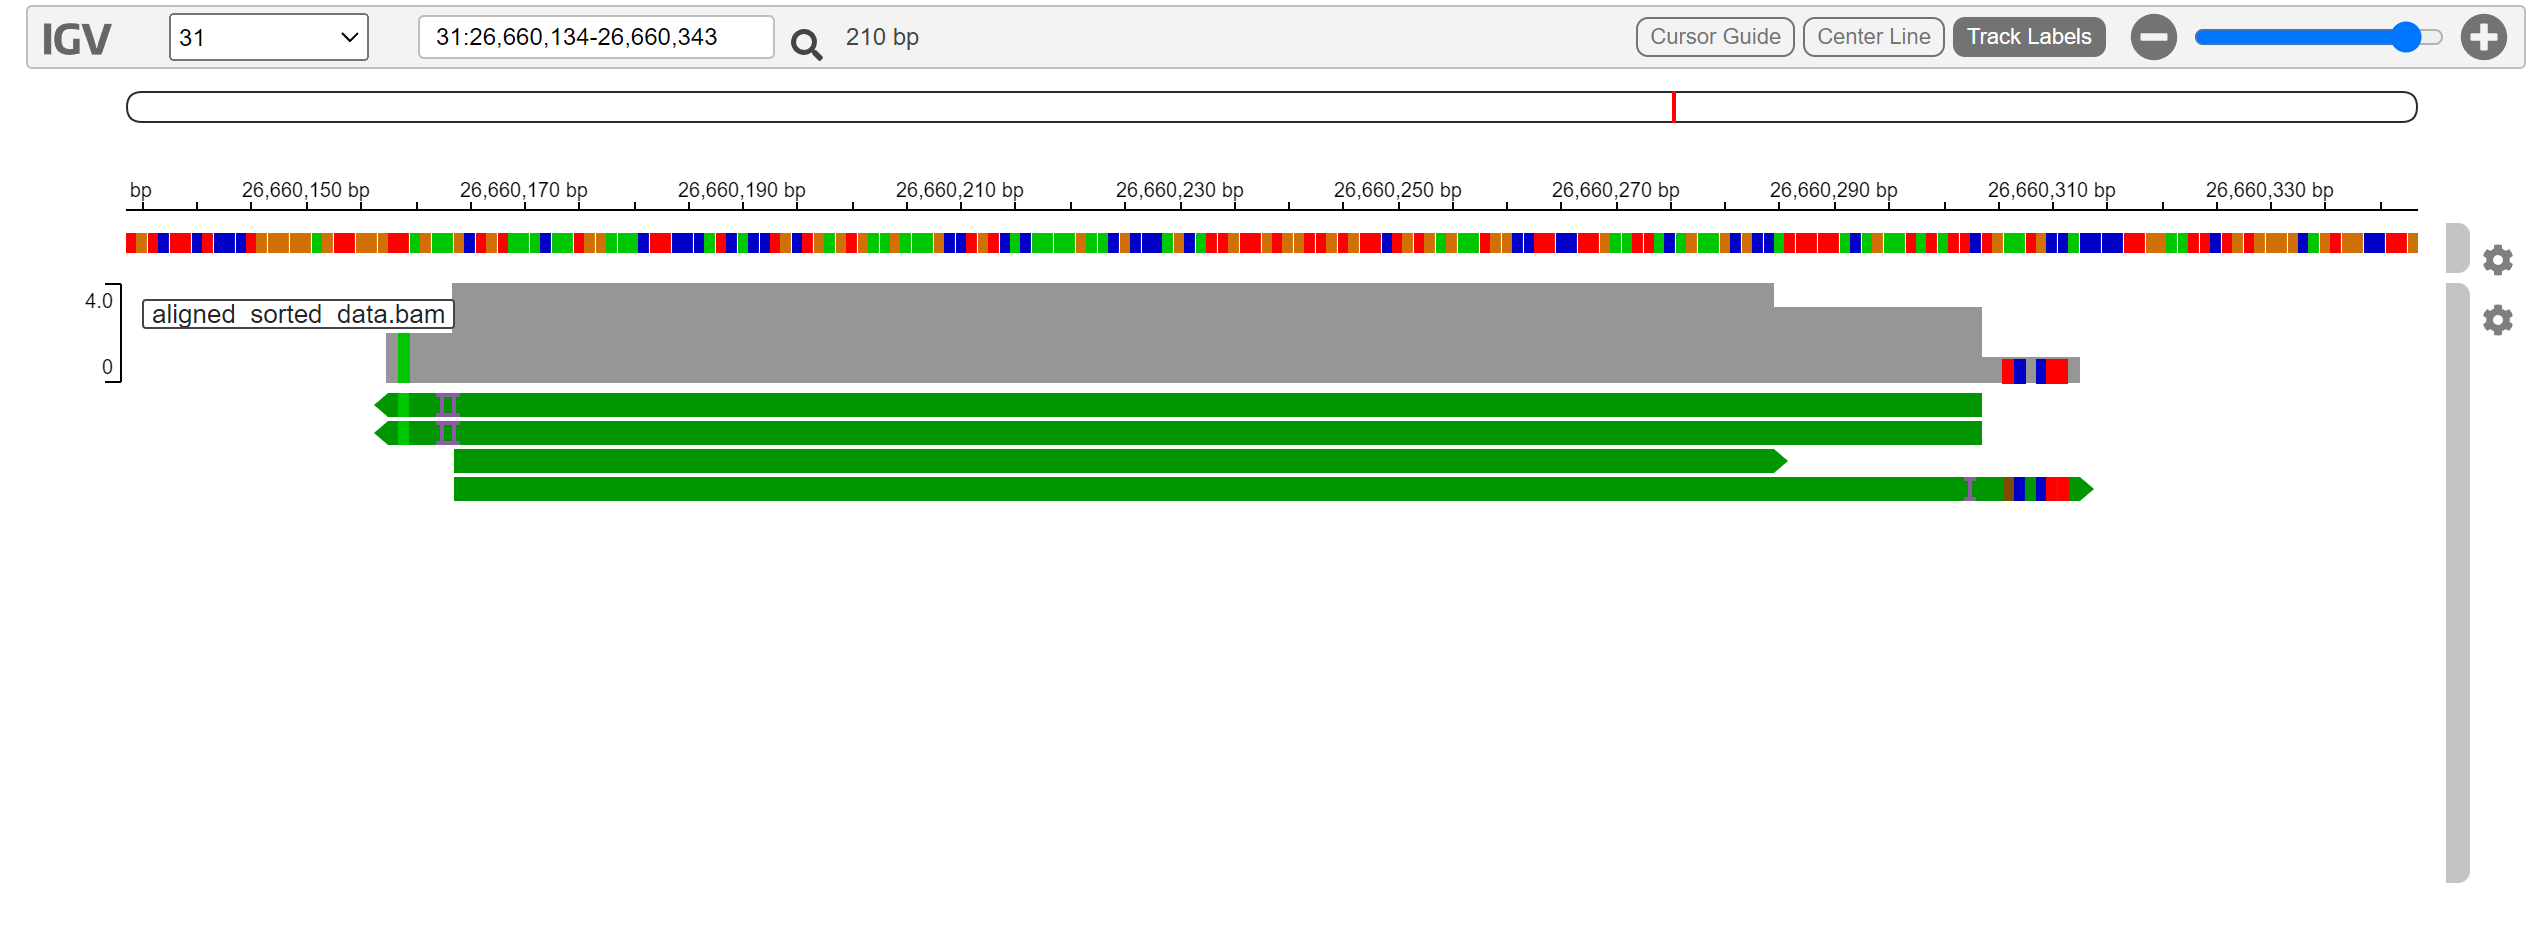Click the 26,660,150 bp ruler label
The width and height of the screenshot is (2532, 931).
click(x=305, y=190)
